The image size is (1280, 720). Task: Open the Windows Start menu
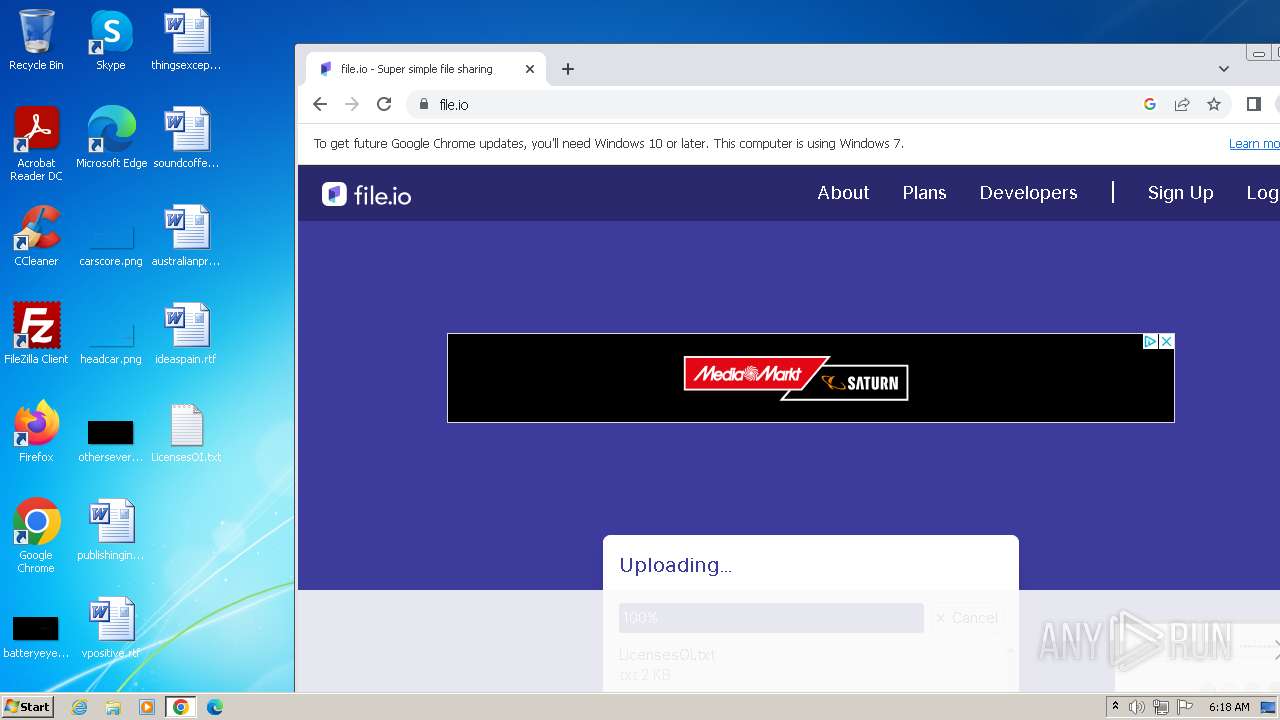28,706
